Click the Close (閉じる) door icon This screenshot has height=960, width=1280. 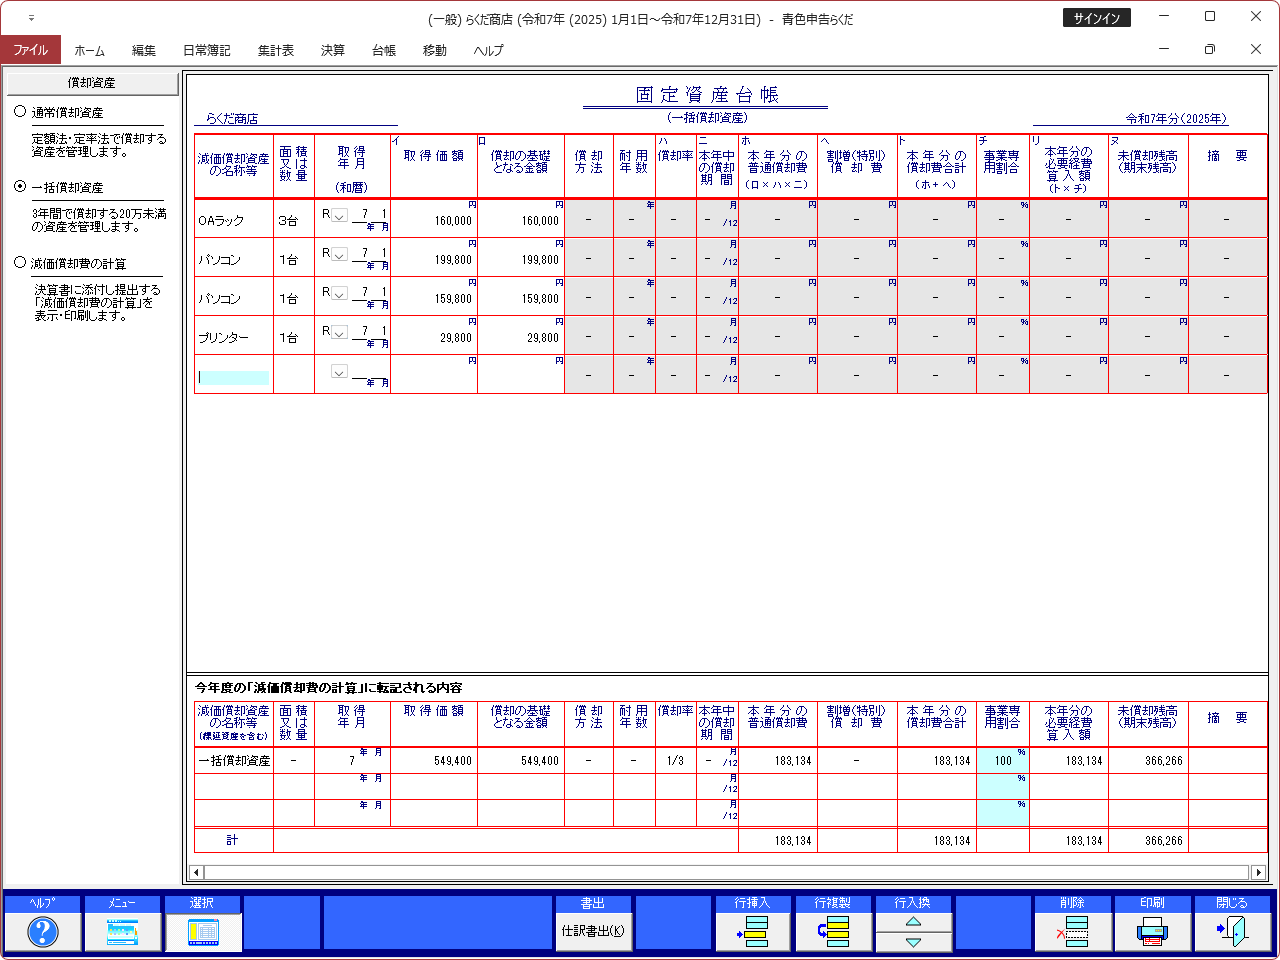[1232, 932]
